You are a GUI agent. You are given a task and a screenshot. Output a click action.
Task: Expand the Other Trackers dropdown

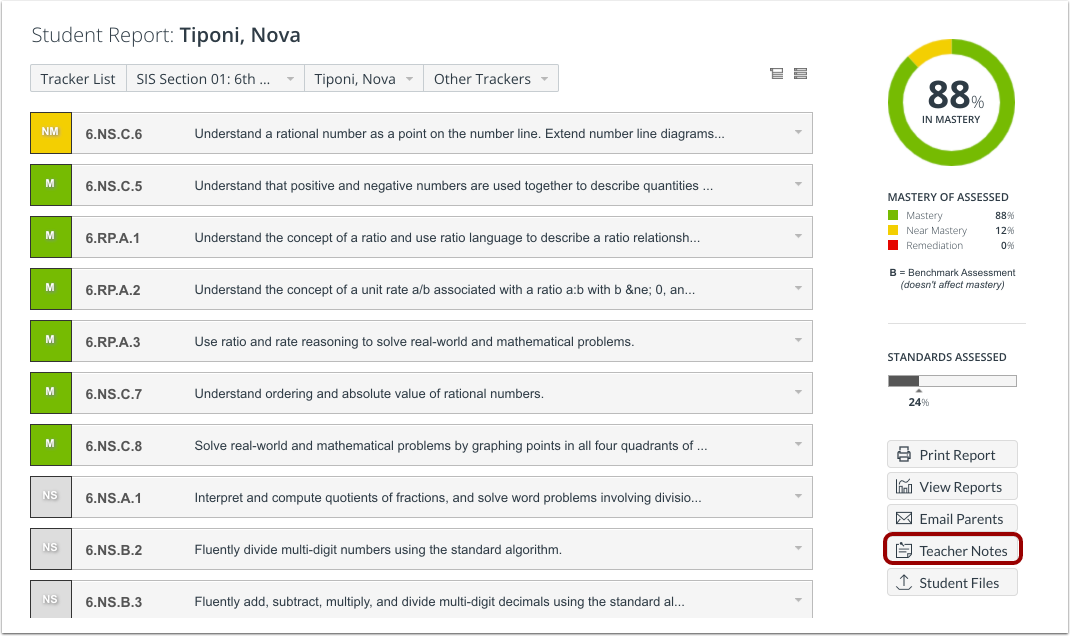point(491,78)
